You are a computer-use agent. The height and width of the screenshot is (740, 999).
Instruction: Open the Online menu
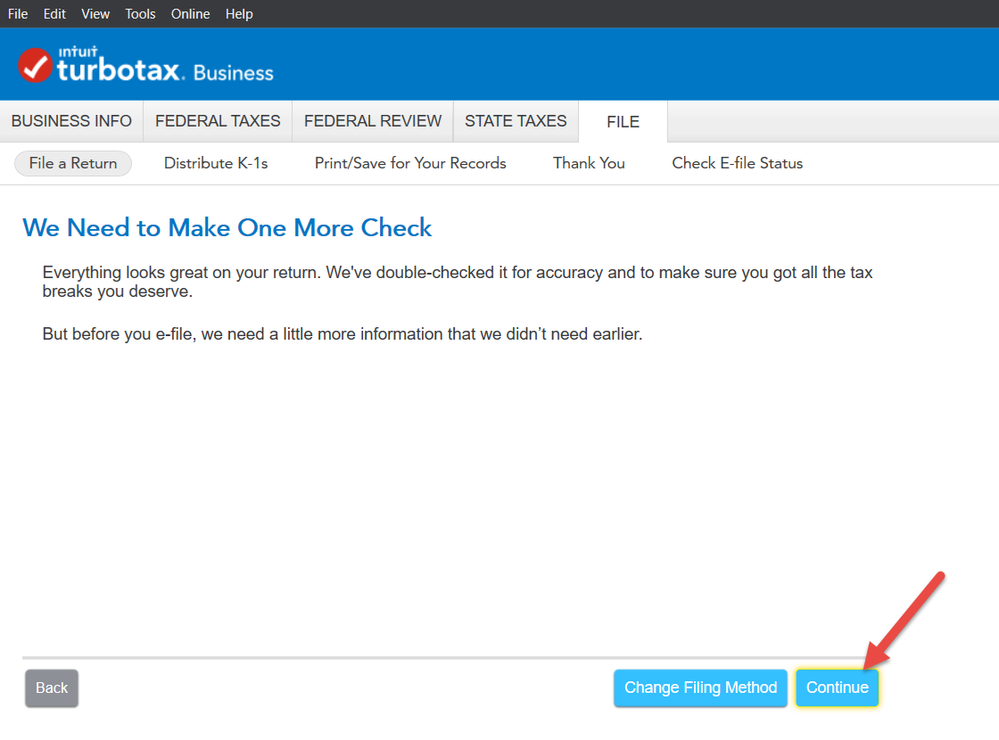click(191, 14)
